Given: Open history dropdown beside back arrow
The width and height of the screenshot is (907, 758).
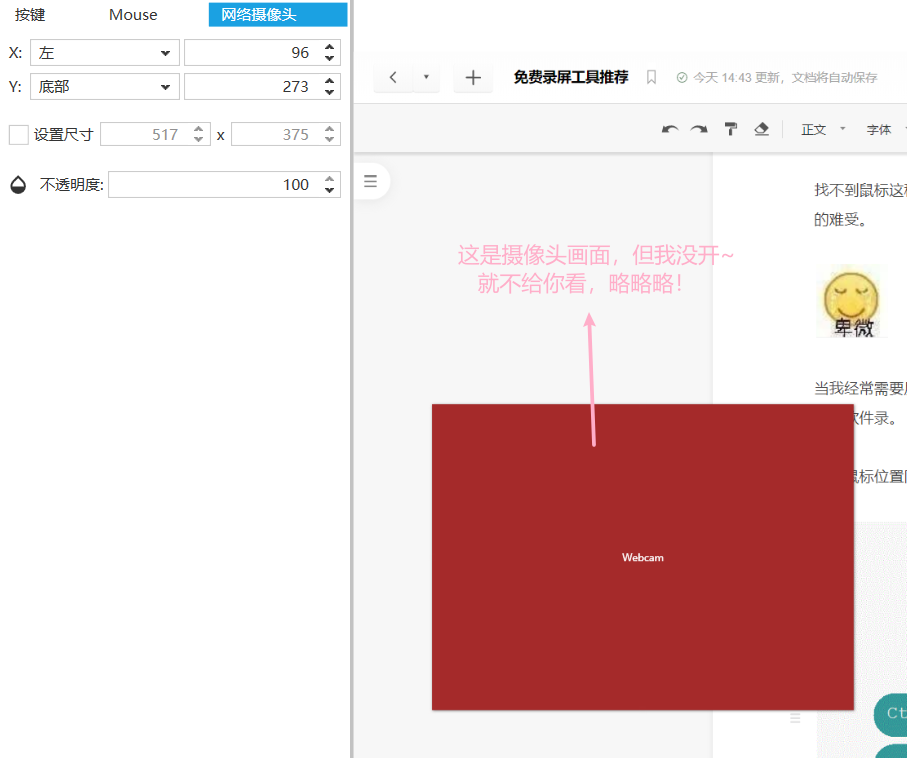Looking at the screenshot, I should (426, 77).
